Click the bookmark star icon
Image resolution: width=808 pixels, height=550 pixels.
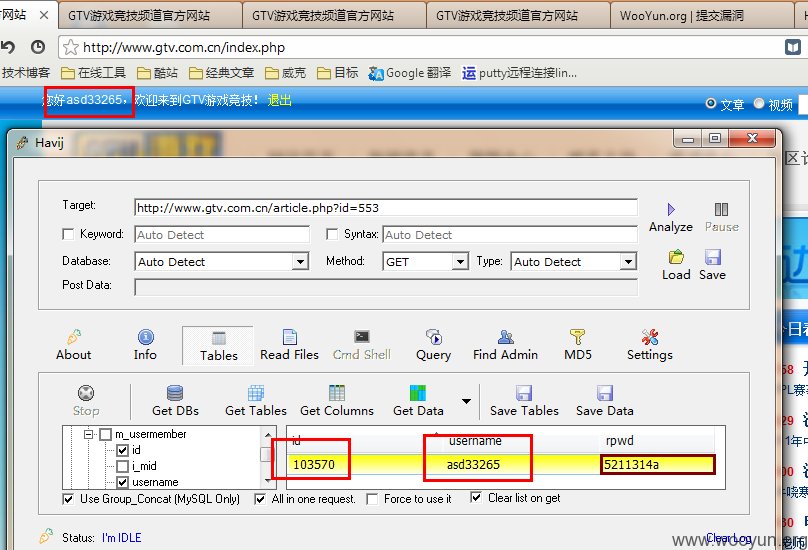[x=71, y=47]
